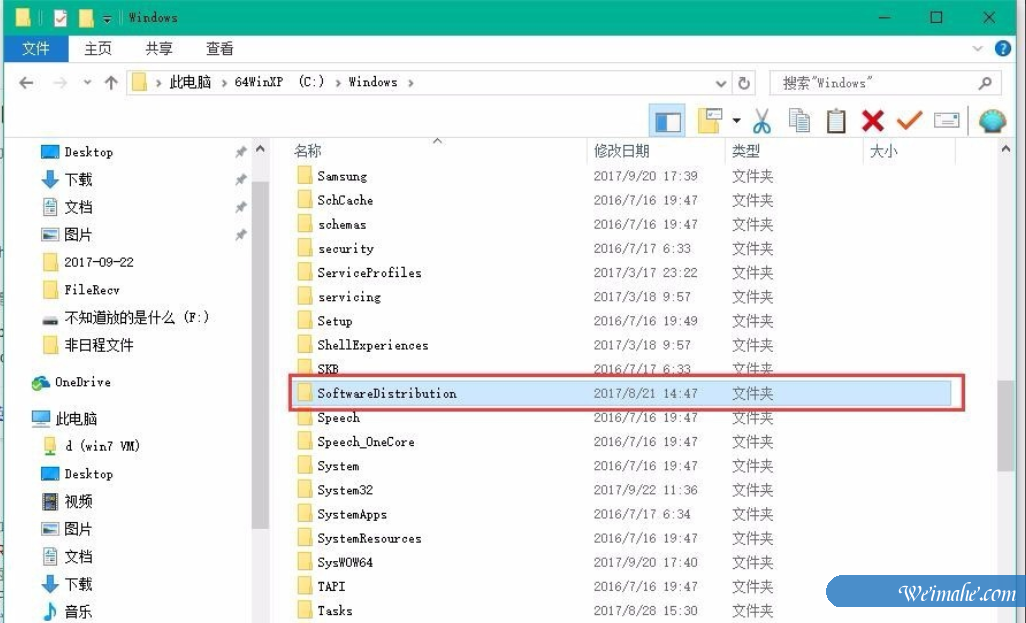The width and height of the screenshot is (1026, 623).
Task: Click the Paste clipboard icon
Action: [x=835, y=120]
